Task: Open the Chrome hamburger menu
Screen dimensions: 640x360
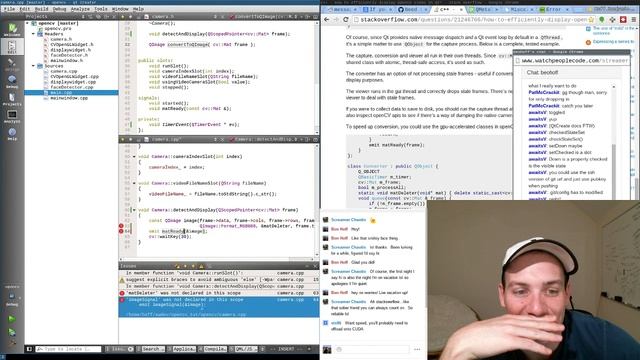Action: pos(633,20)
